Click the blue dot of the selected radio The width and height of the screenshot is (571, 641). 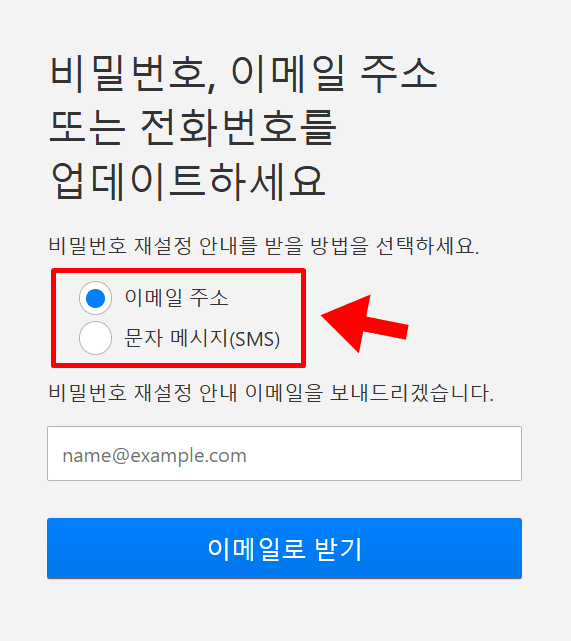click(x=95, y=298)
